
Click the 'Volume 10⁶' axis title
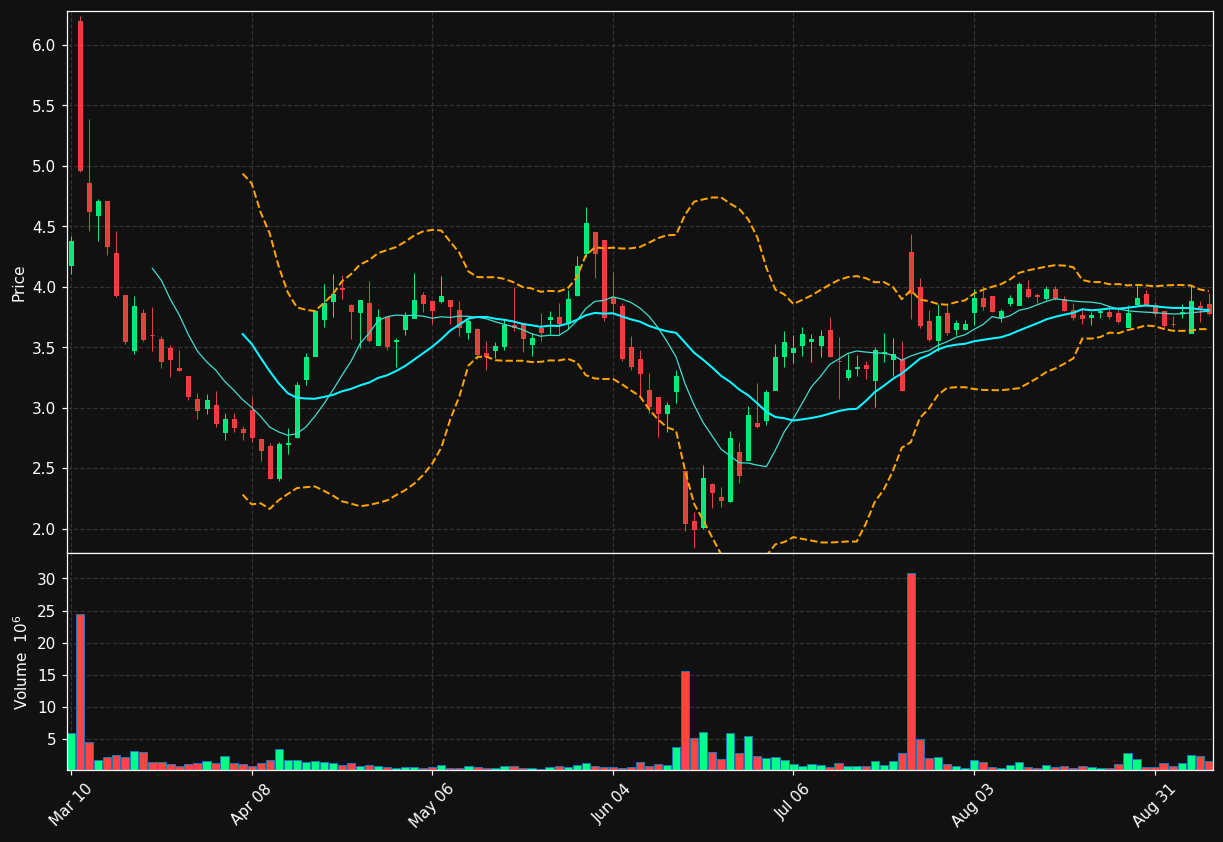click(20, 662)
